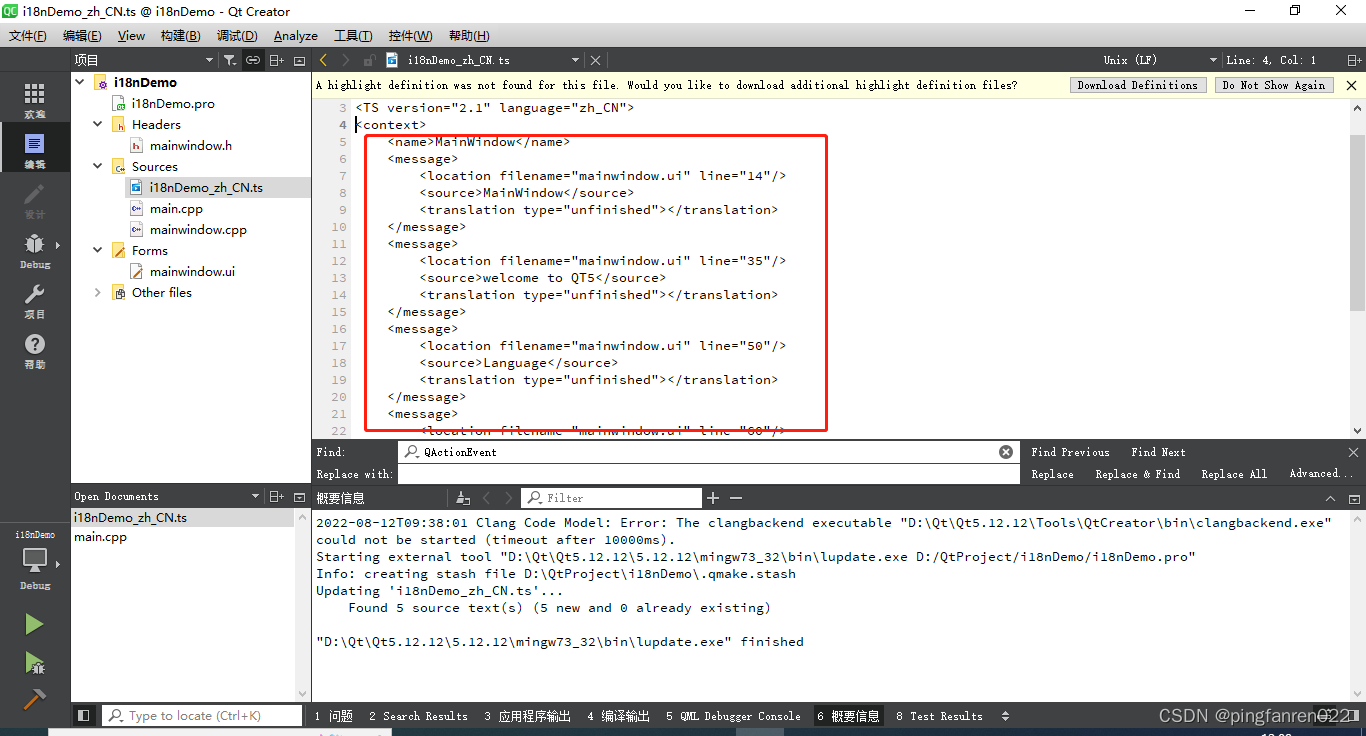1366x736 pixels.
Task: Open the Unix (LF) line ending dropdown
Action: (1160, 60)
